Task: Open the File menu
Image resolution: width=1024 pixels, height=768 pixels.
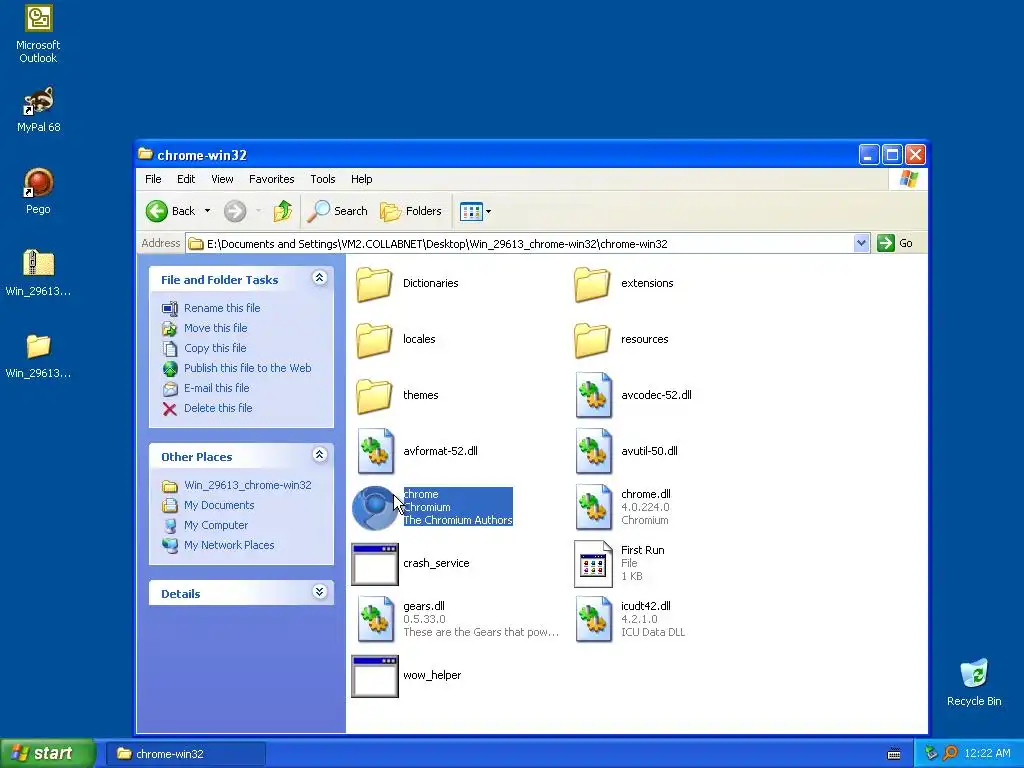Action: [x=153, y=179]
